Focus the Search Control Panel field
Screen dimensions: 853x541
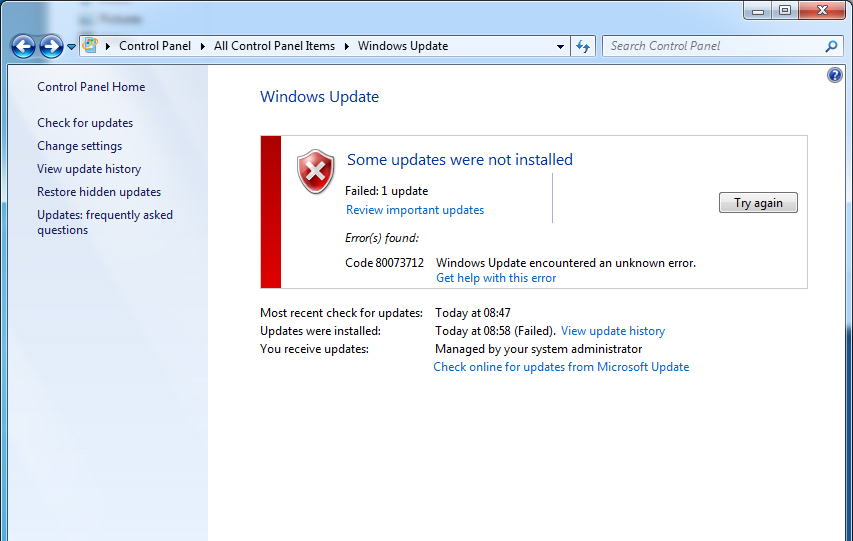[712, 46]
